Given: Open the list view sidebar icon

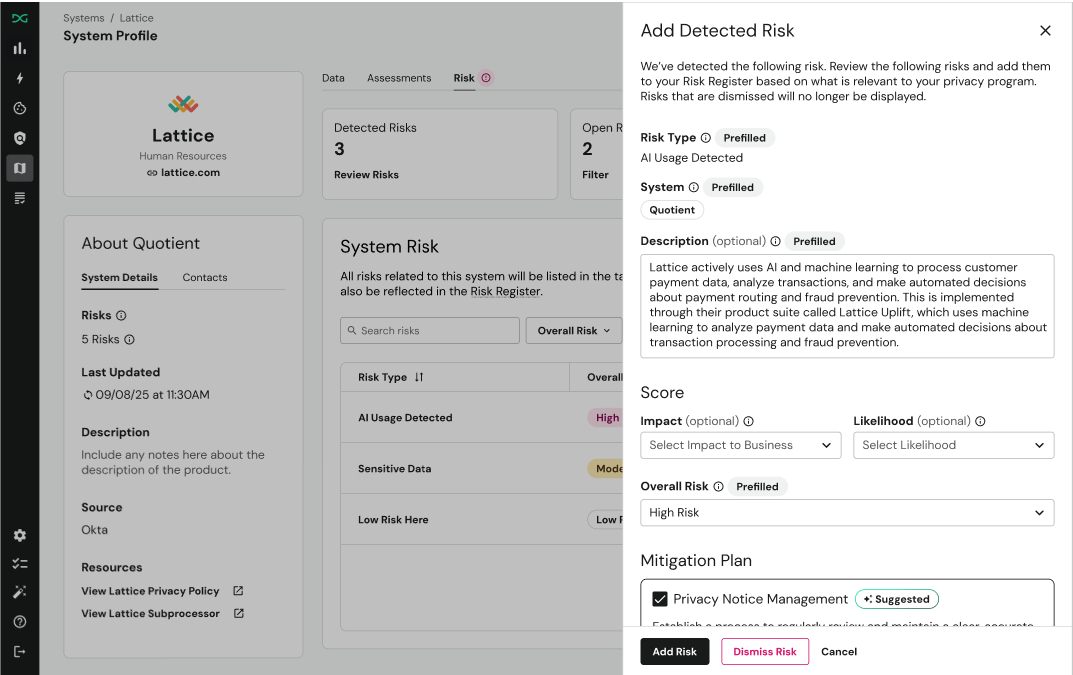Looking at the screenshot, I should click(19, 198).
